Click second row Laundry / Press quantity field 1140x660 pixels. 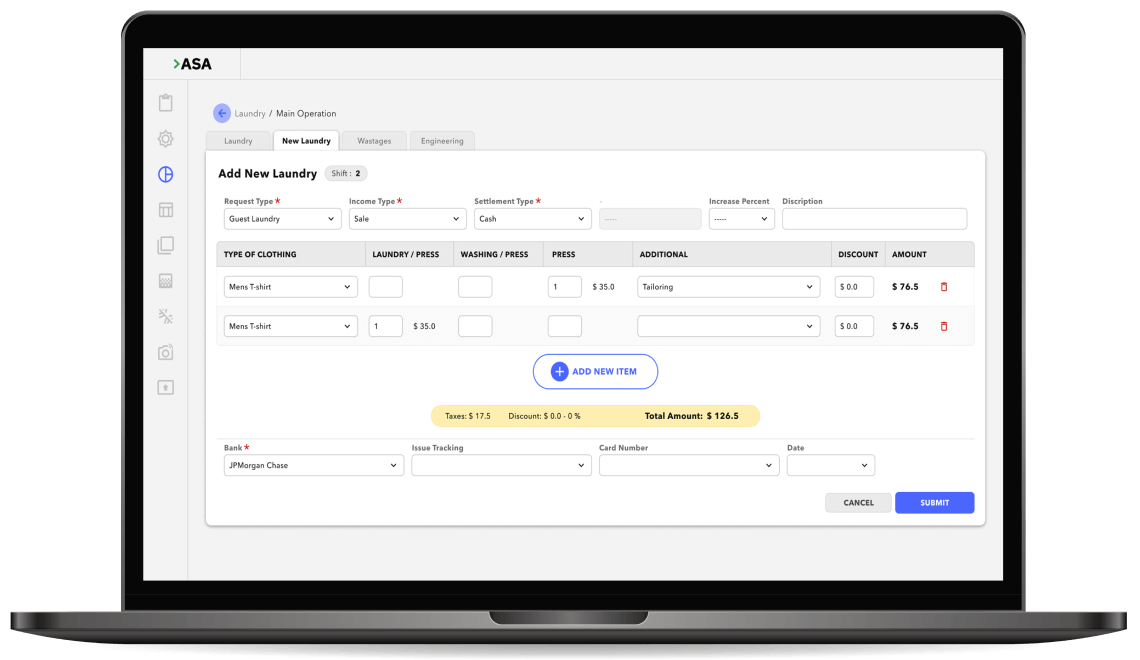(x=385, y=326)
